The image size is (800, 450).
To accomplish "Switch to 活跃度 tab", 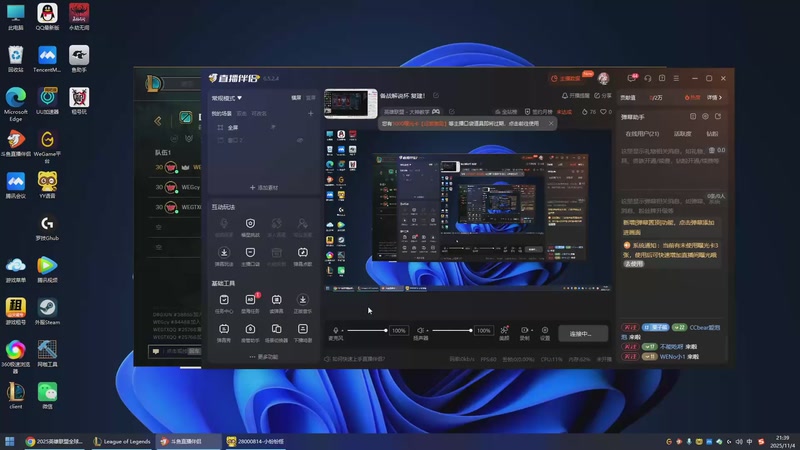I will [x=683, y=134].
